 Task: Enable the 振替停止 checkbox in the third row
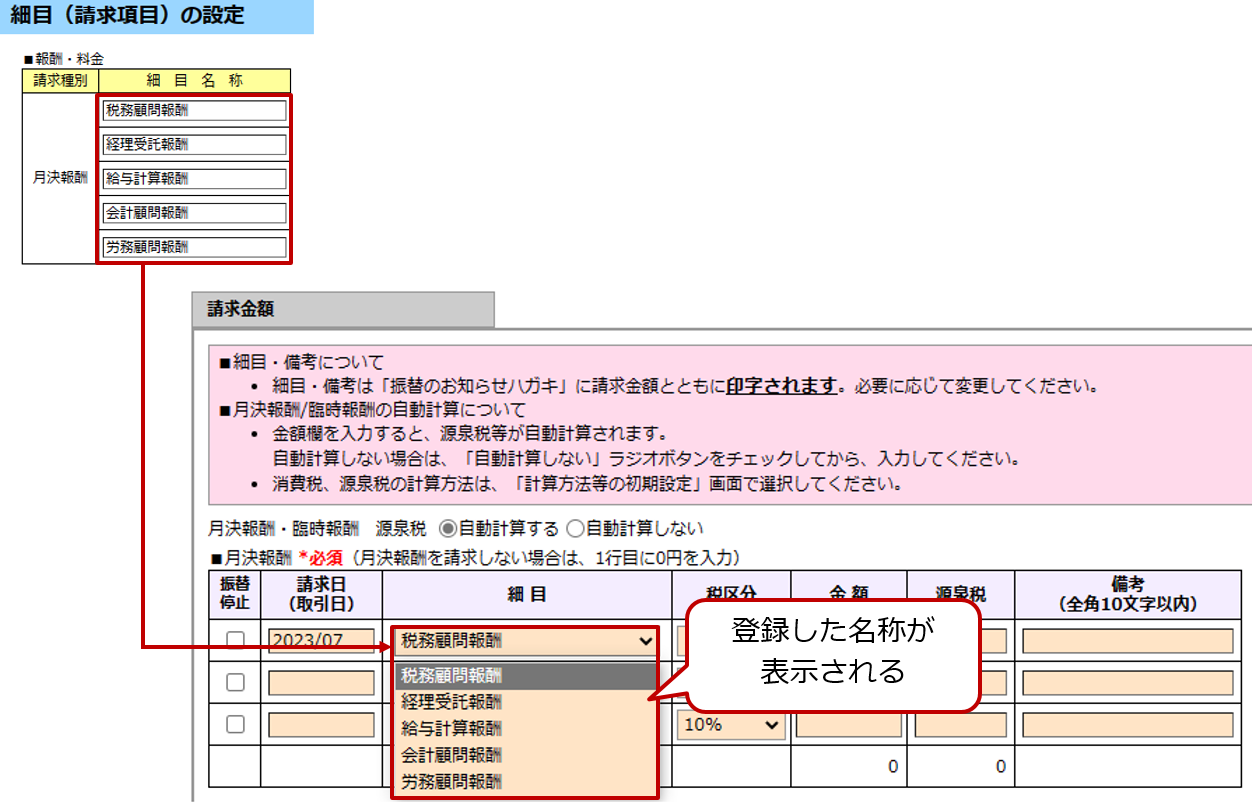pos(235,725)
